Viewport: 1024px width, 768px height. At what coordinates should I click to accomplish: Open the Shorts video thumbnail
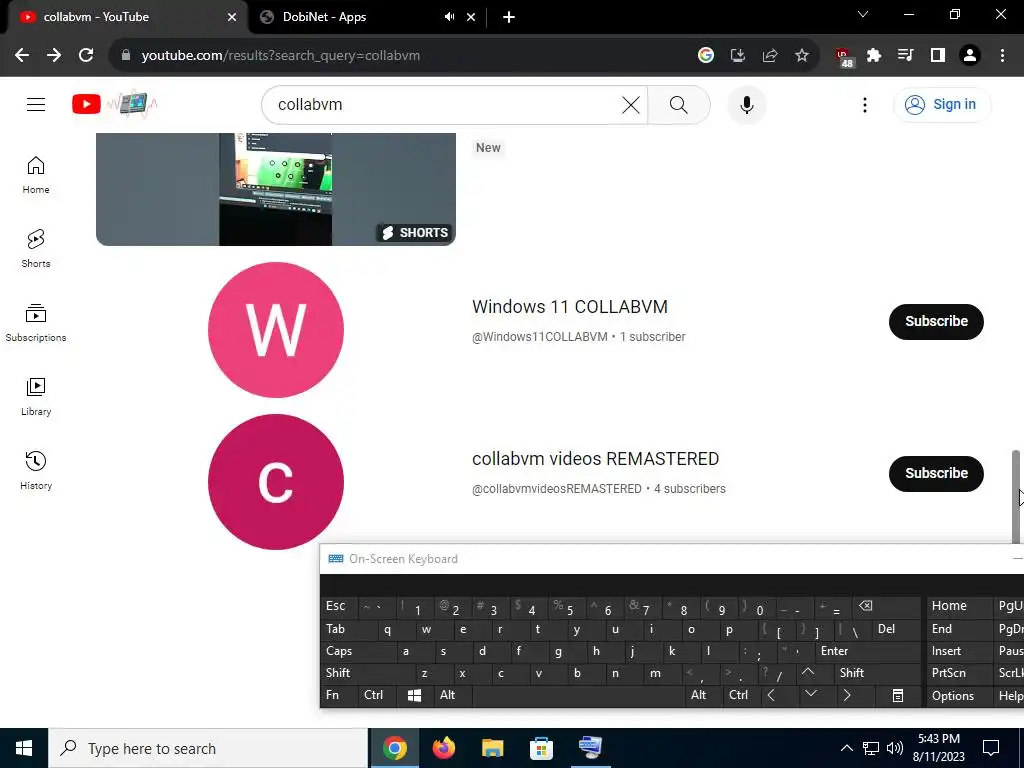pyautogui.click(x=276, y=189)
